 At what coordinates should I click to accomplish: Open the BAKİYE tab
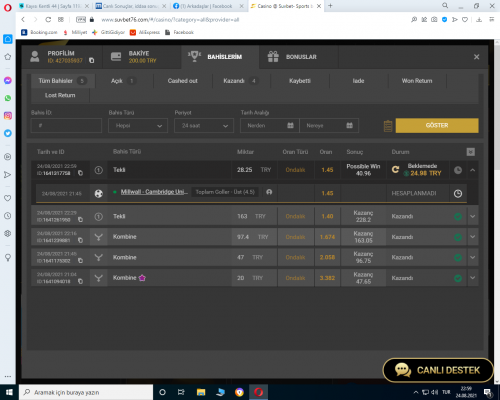142,57
